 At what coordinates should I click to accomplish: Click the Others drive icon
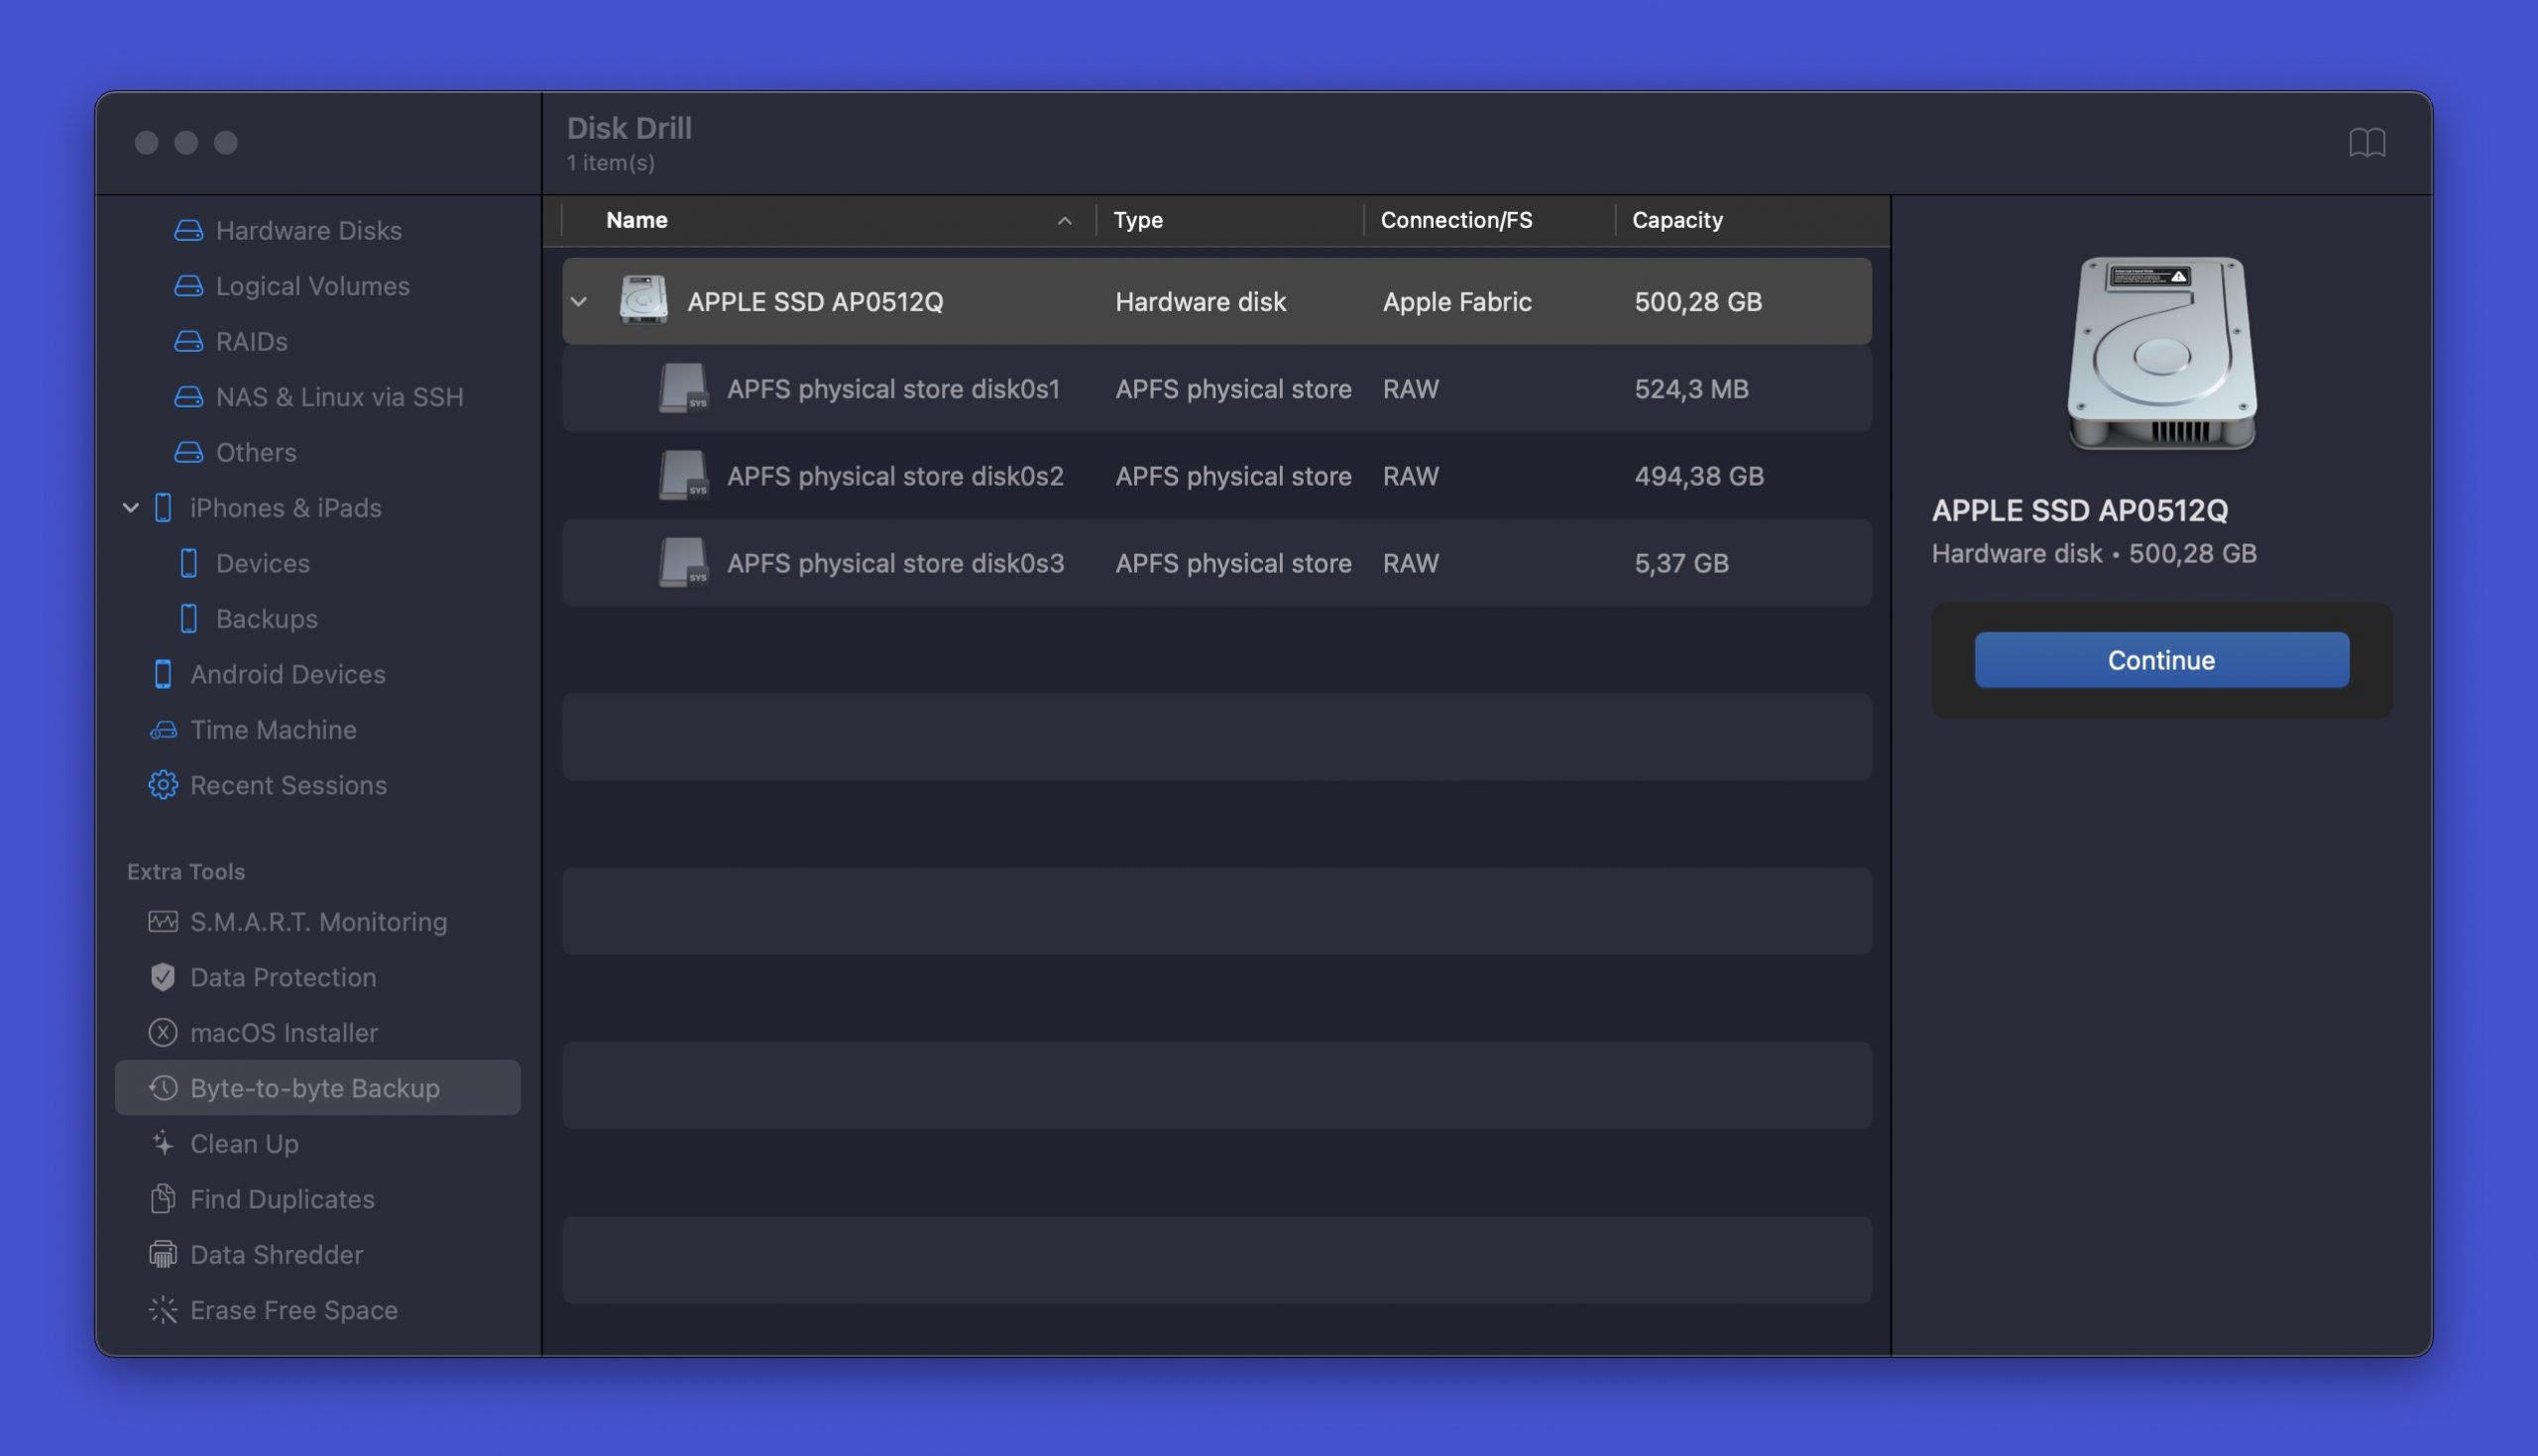pyautogui.click(x=188, y=453)
